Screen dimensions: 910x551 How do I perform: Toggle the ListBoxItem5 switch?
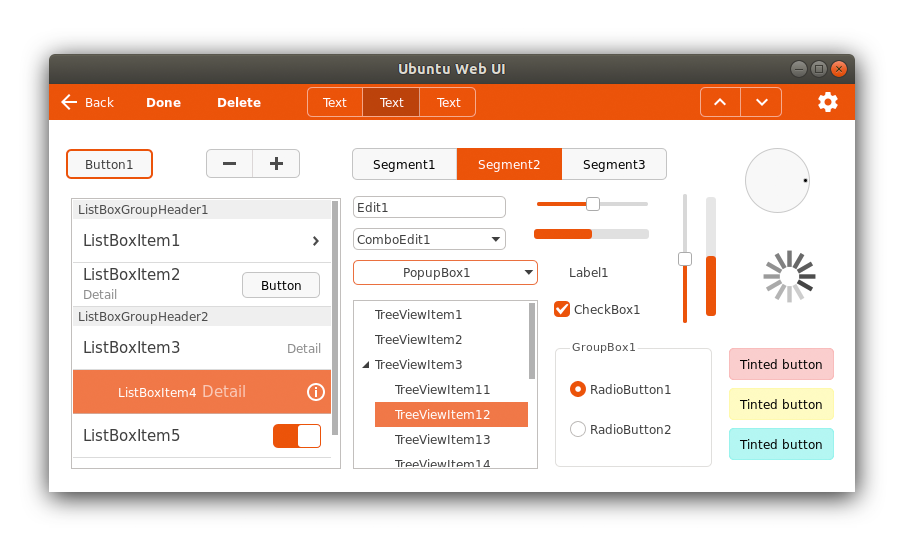(x=297, y=436)
